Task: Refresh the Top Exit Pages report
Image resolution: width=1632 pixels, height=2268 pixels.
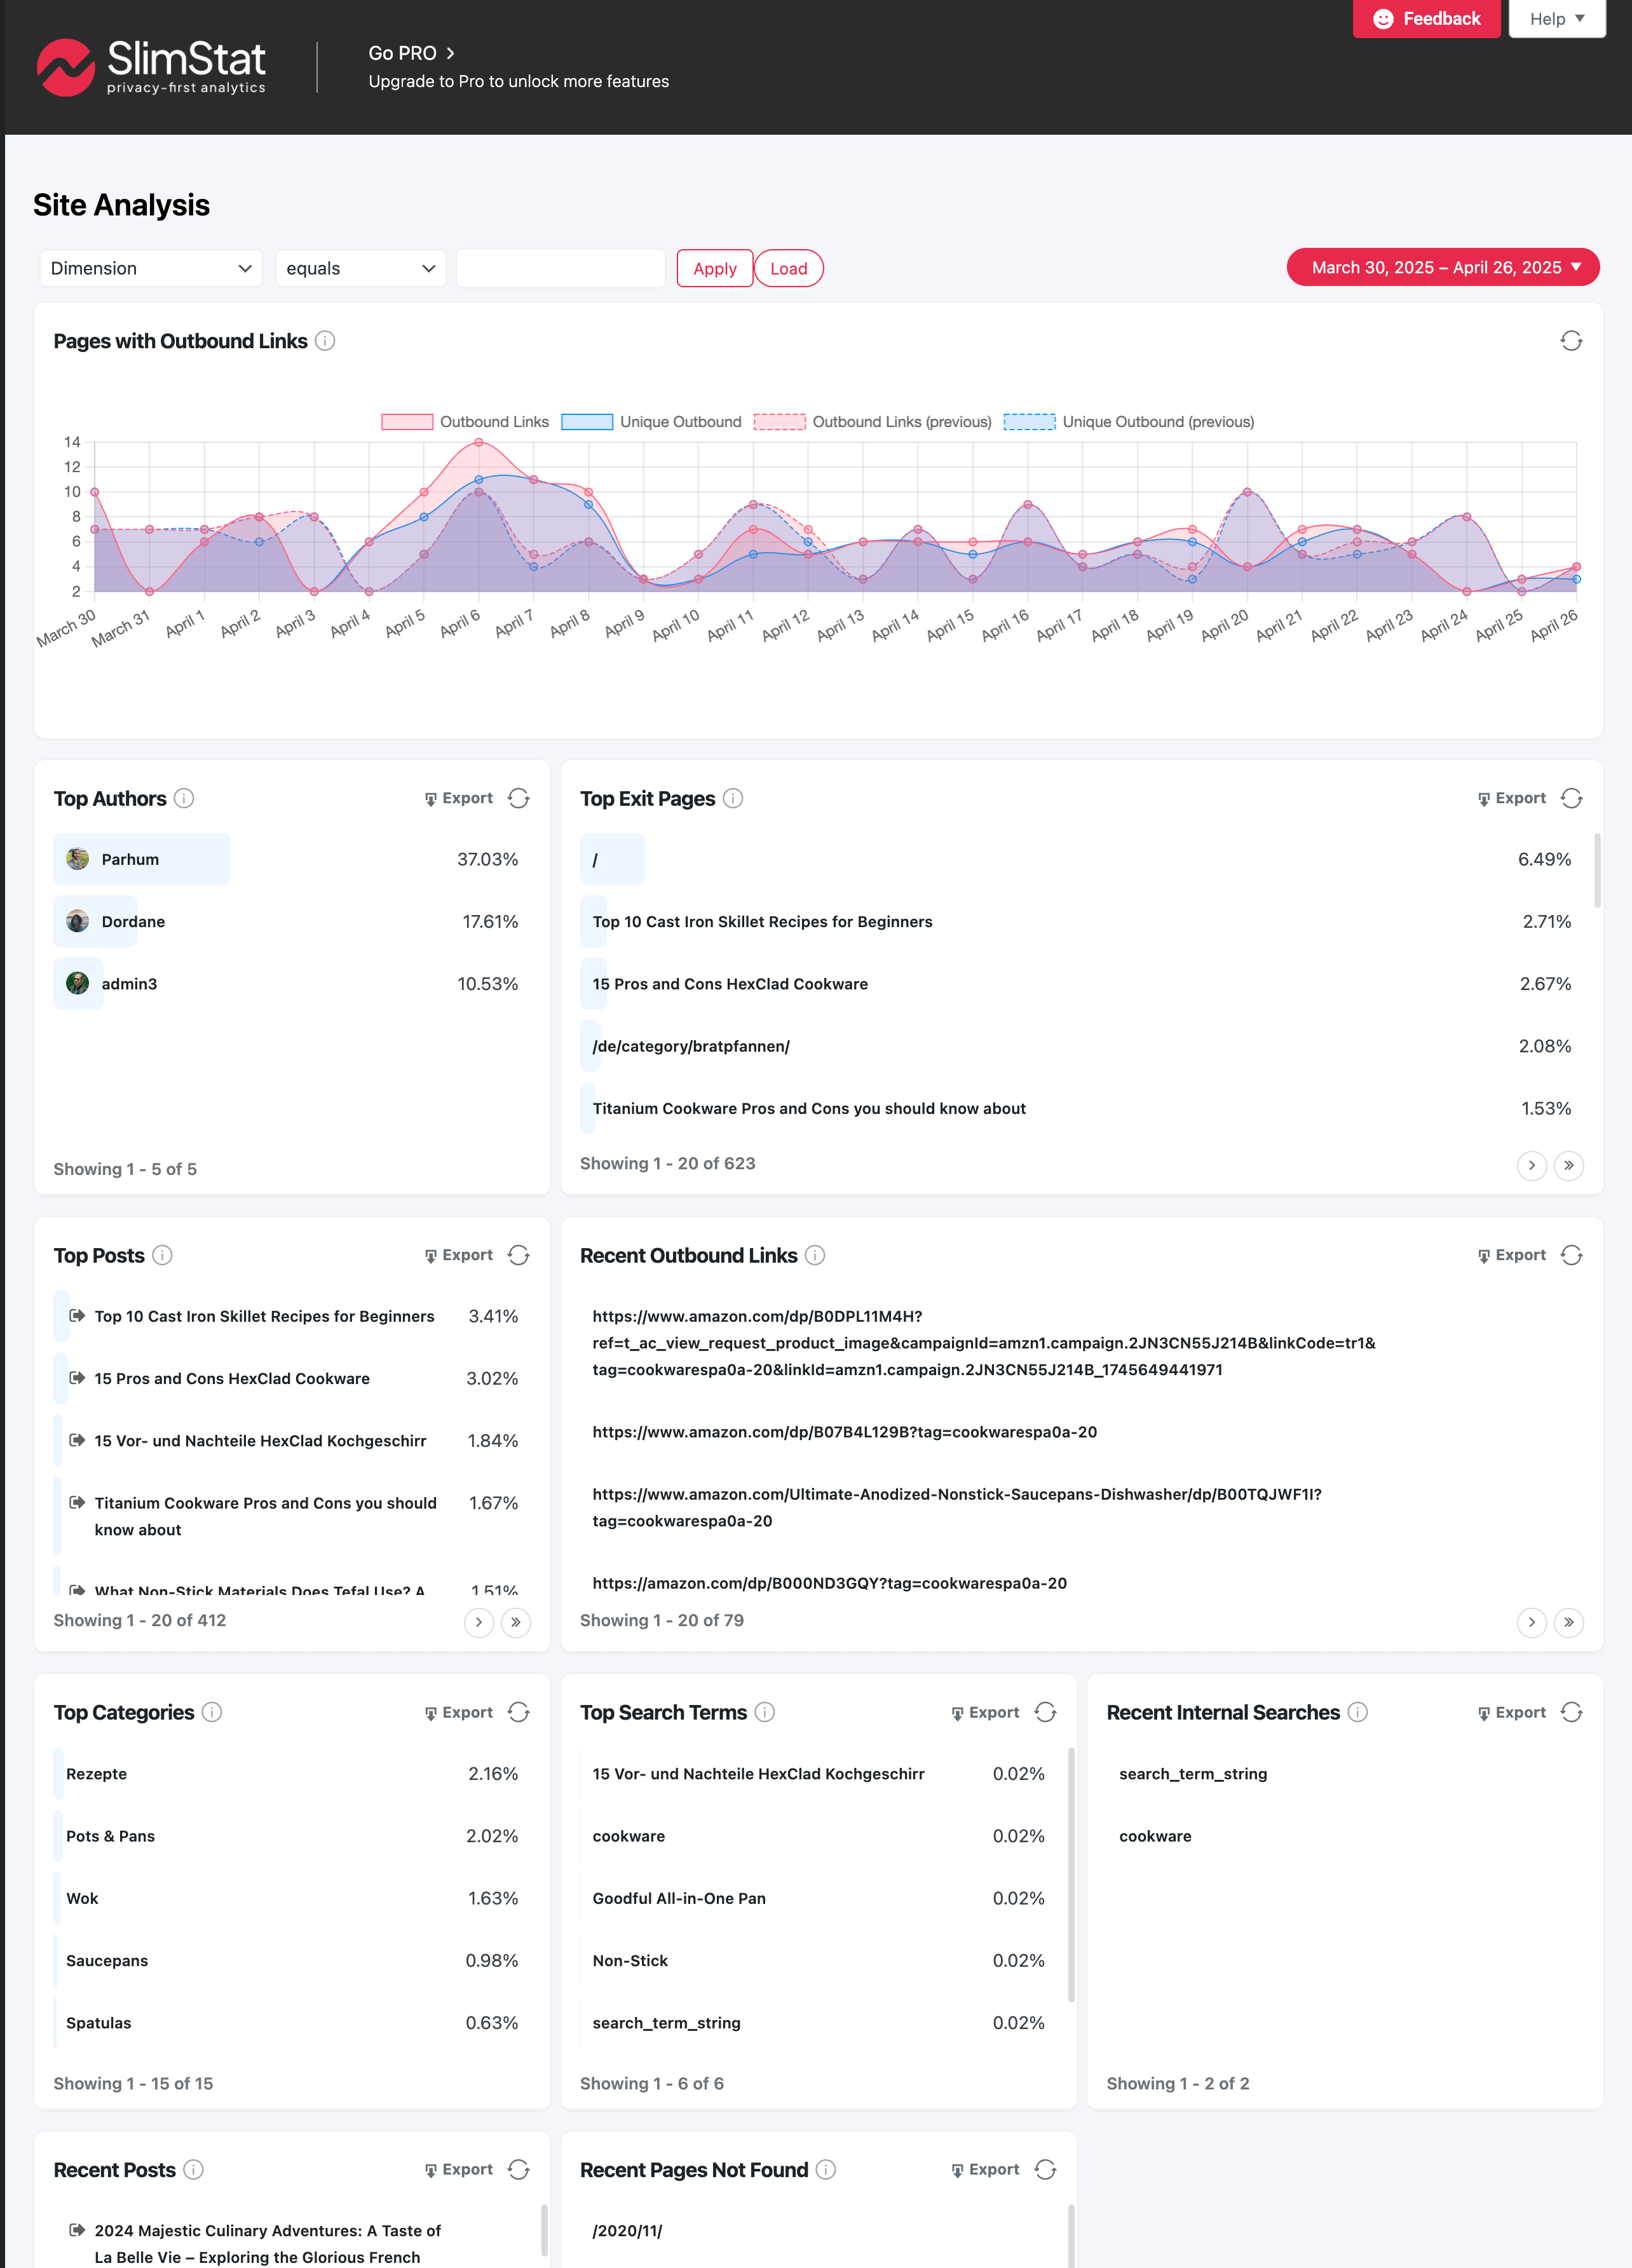Action: [x=1571, y=798]
